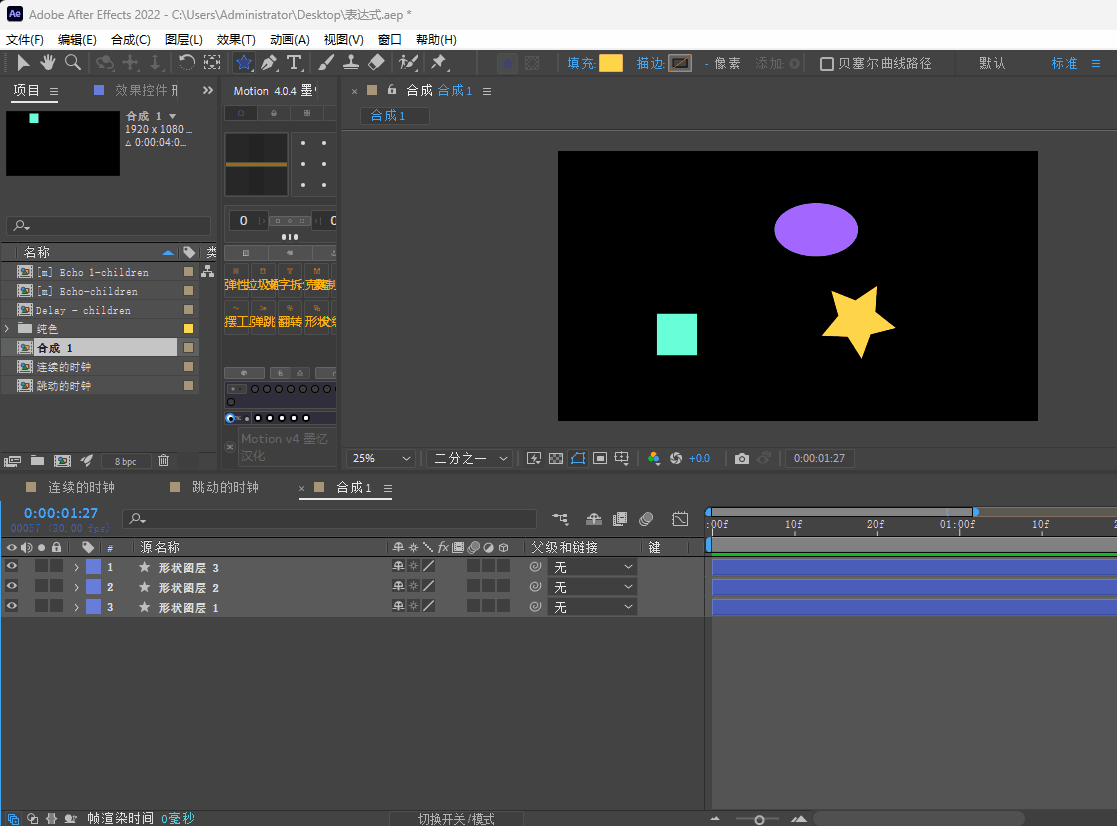Viewport: 1117px width, 826px height.
Task: Click the delete trash icon in Project panel
Action: (164, 461)
